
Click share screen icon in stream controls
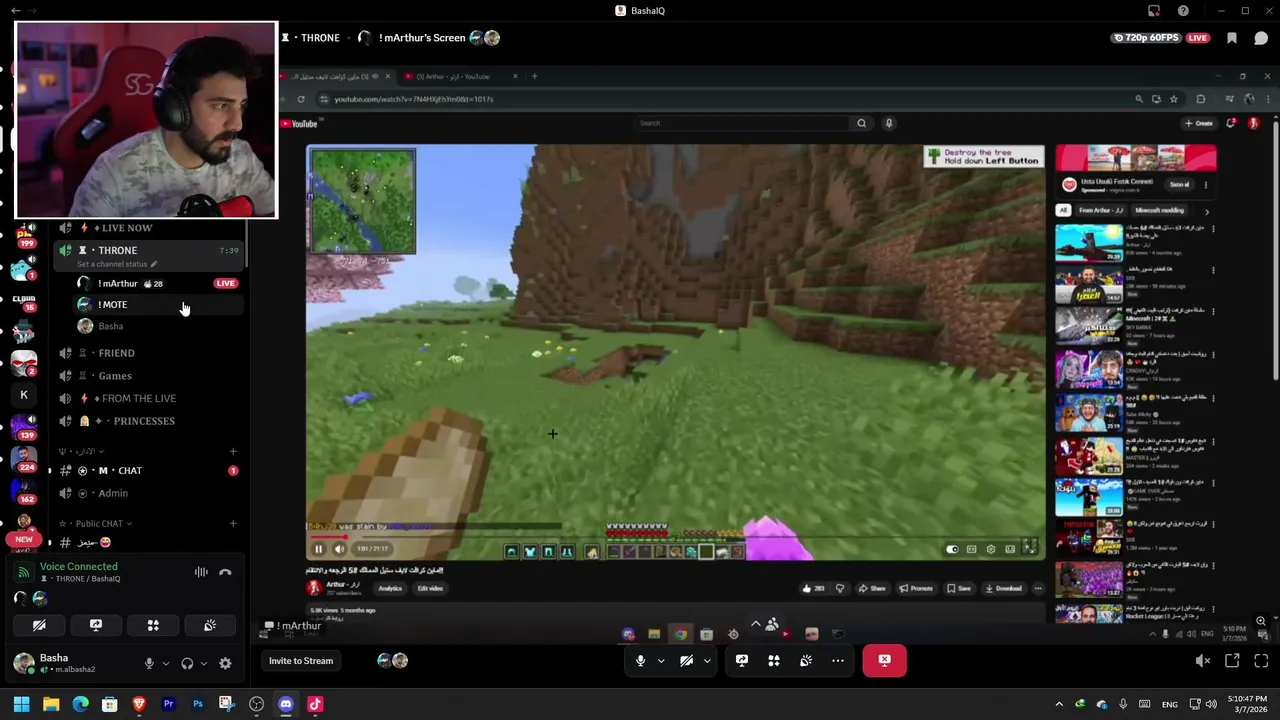(x=742, y=660)
